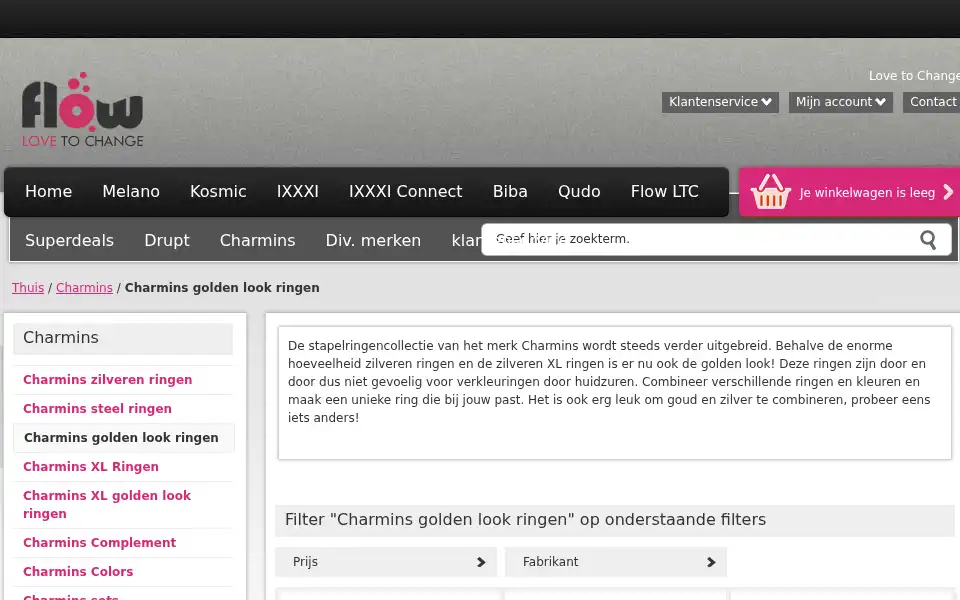Open the Biba menu item
The height and width of the screenshot is (600, 960).
[510, 192]
